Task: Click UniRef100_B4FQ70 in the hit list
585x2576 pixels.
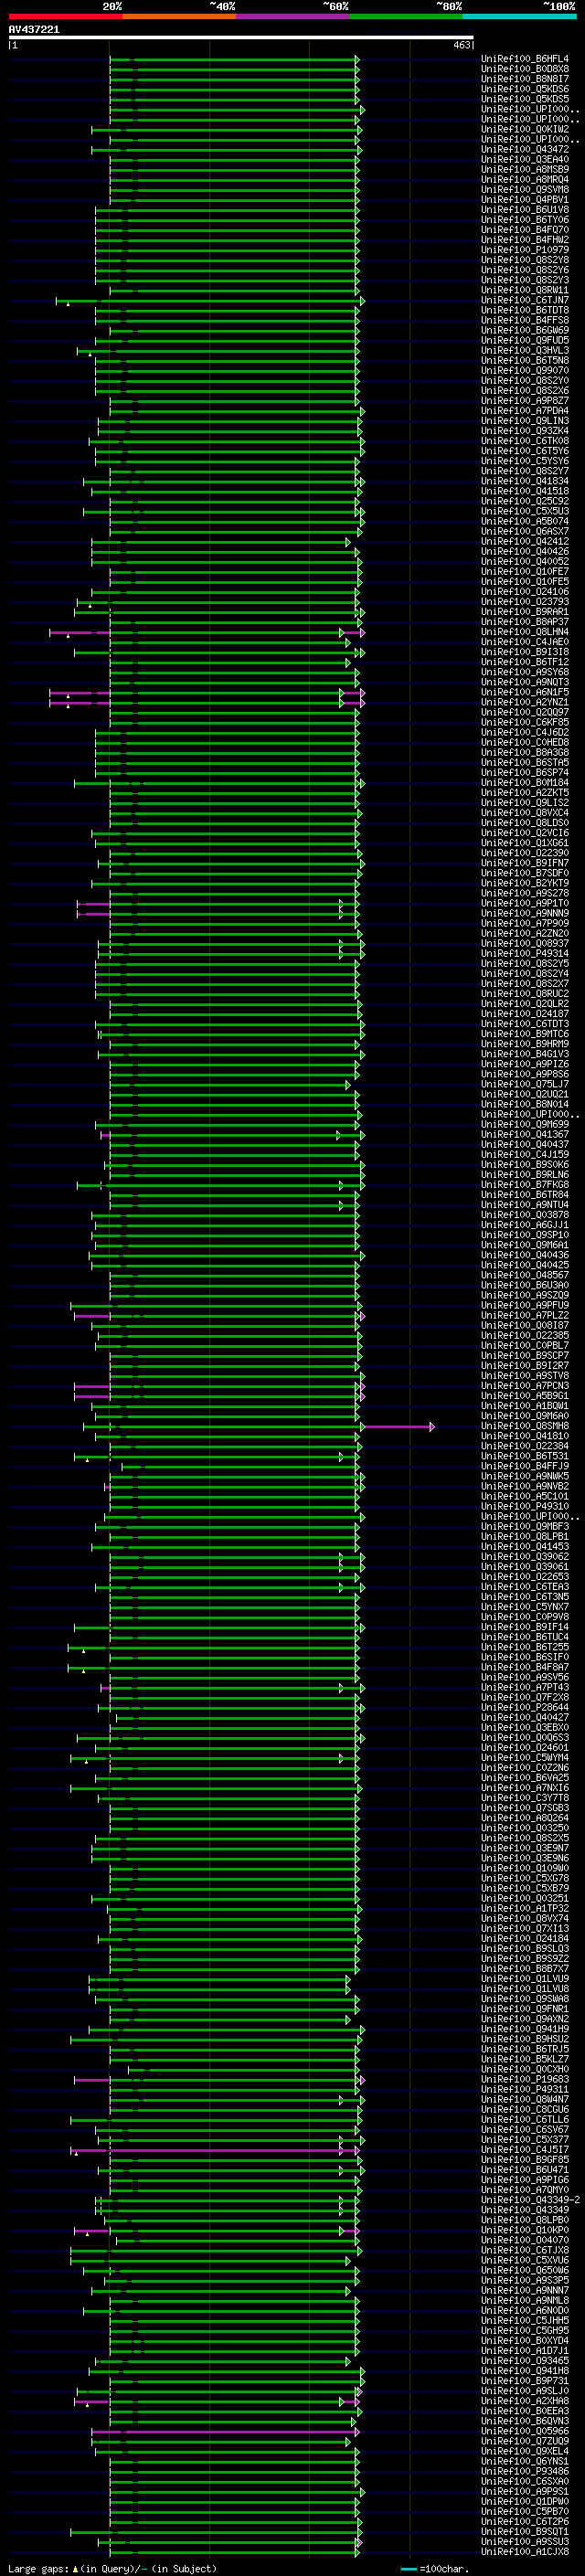Action: [x=525, y=229]
